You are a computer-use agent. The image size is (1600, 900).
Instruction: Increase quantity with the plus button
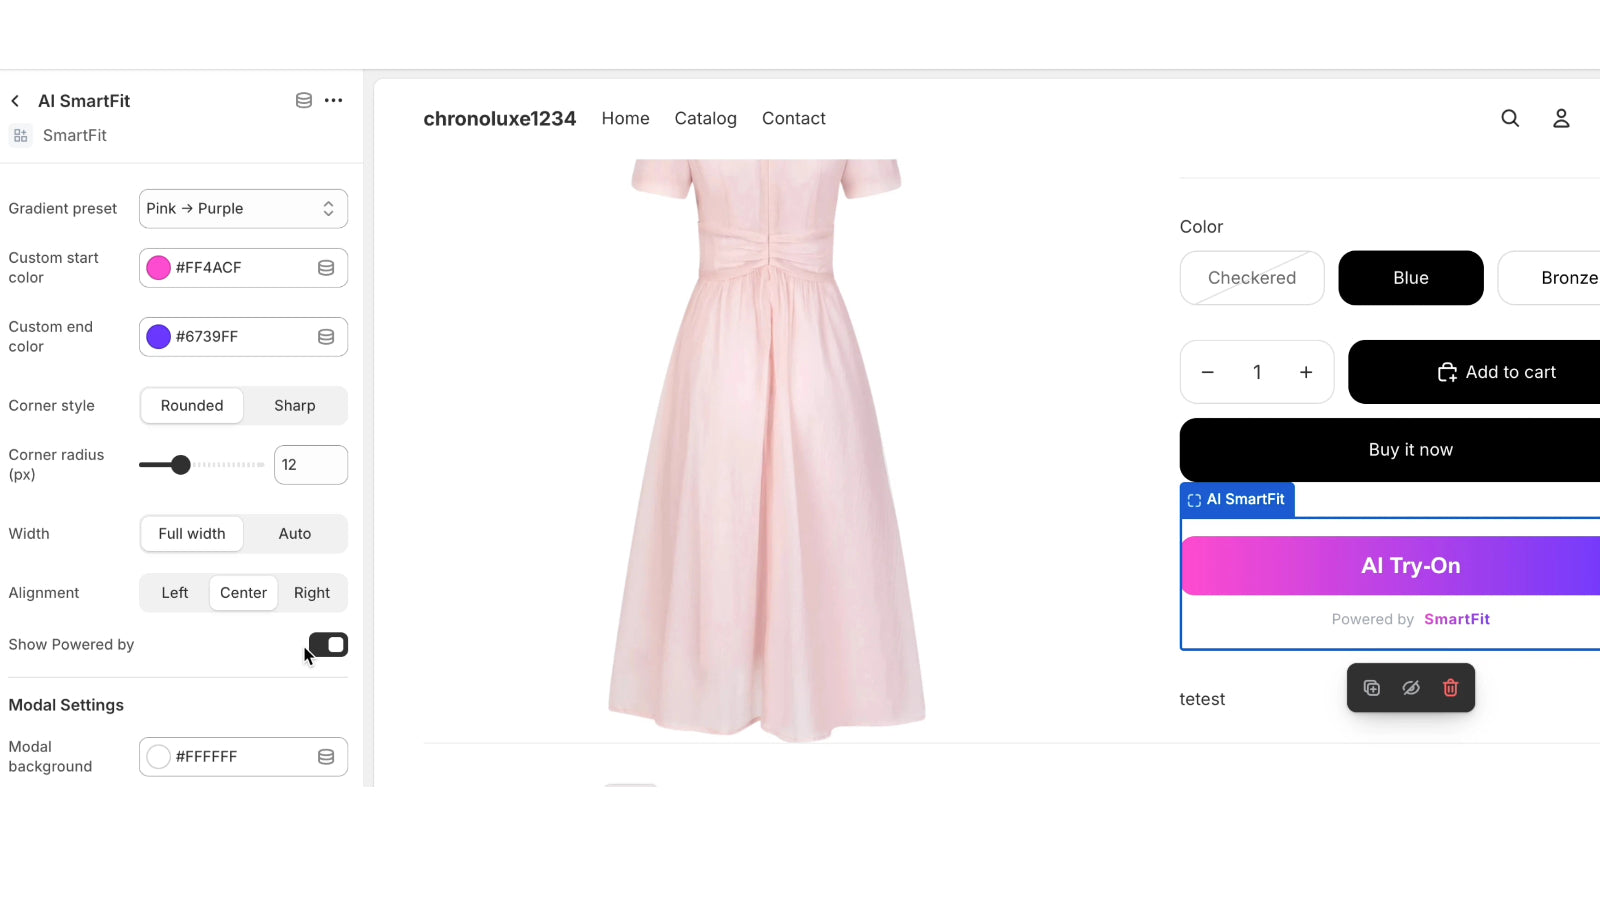tap(1306, 372)
